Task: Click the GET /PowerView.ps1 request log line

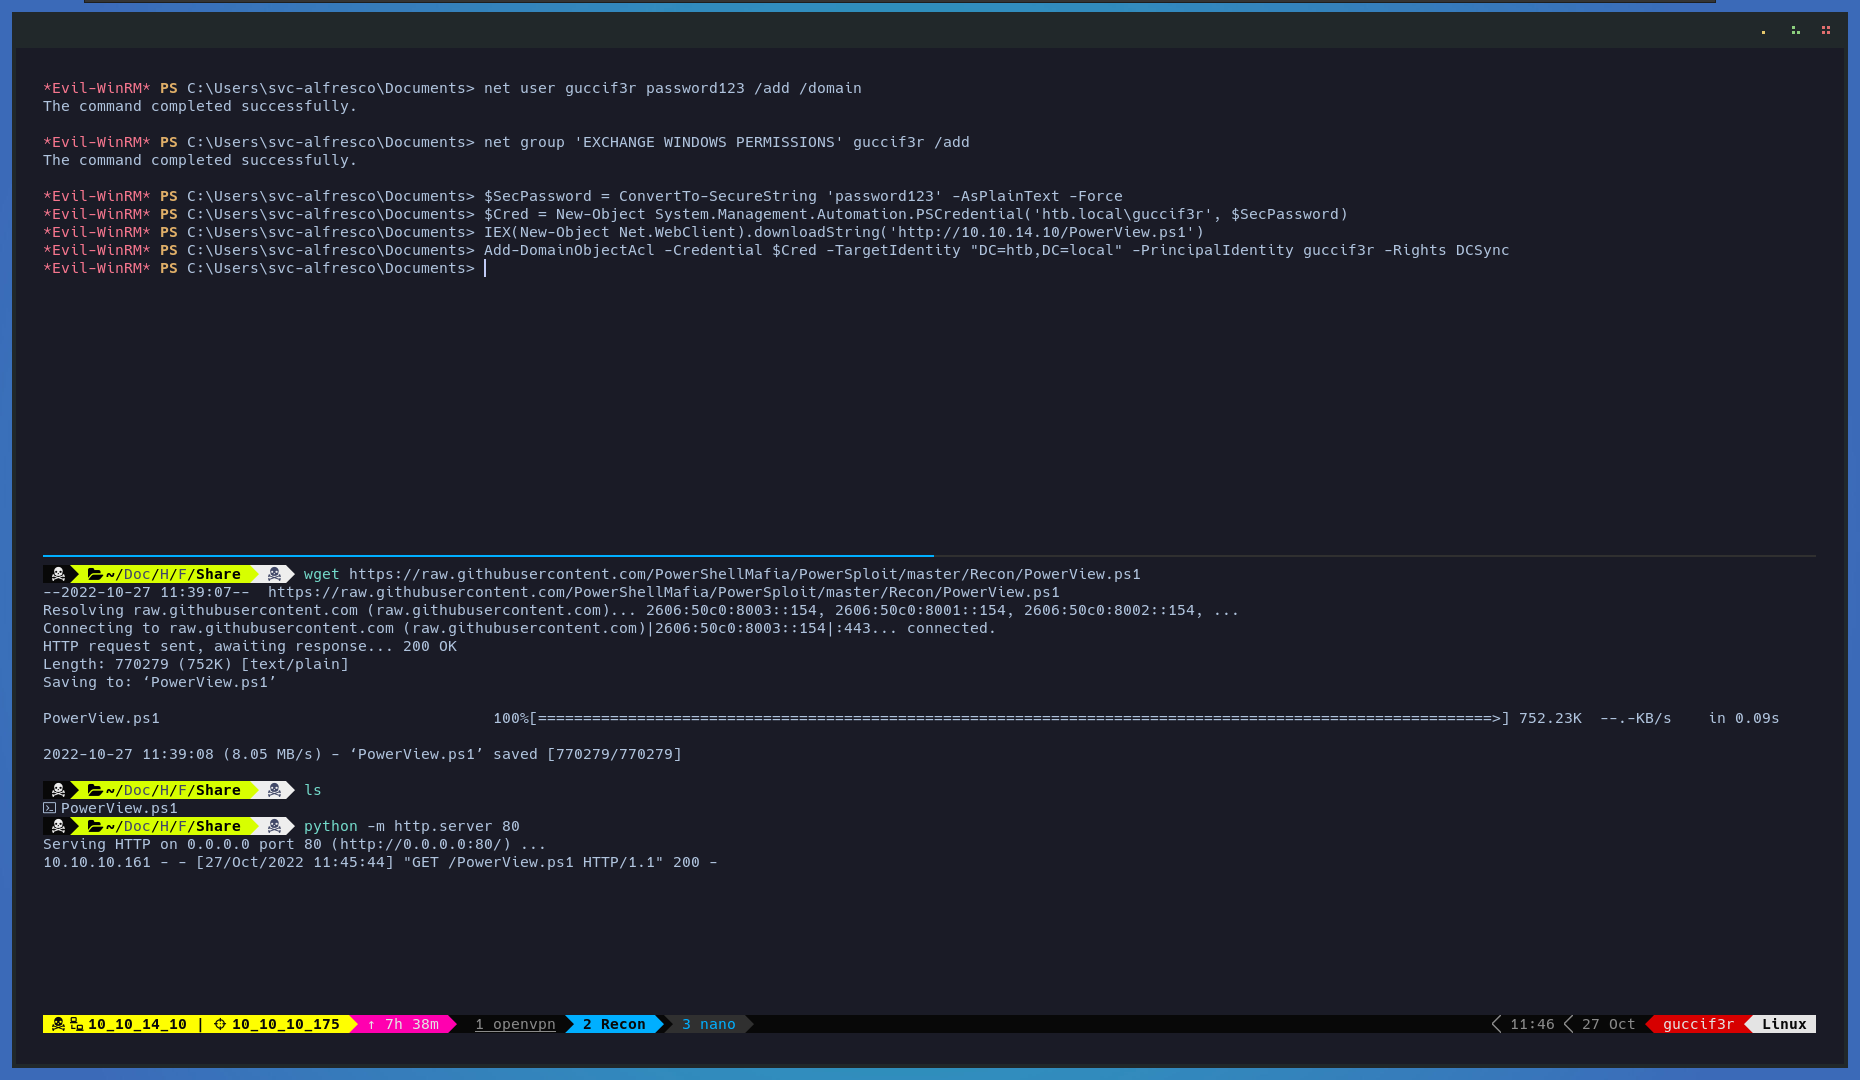Action: pos(380,862)
